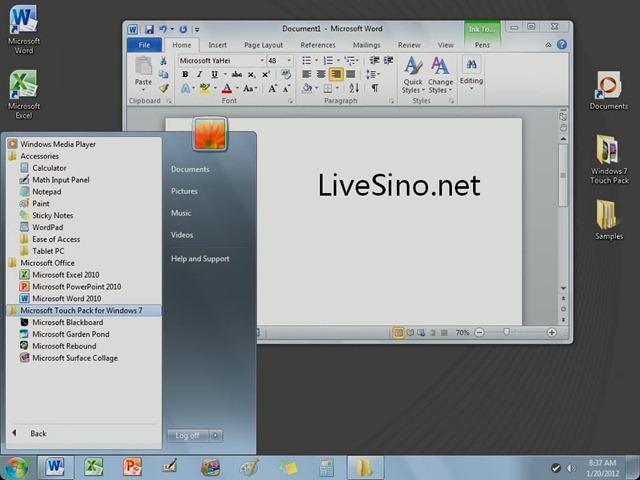Select the Format Painter brush
The width and height of the screenshot is (640, 480).
164,88
